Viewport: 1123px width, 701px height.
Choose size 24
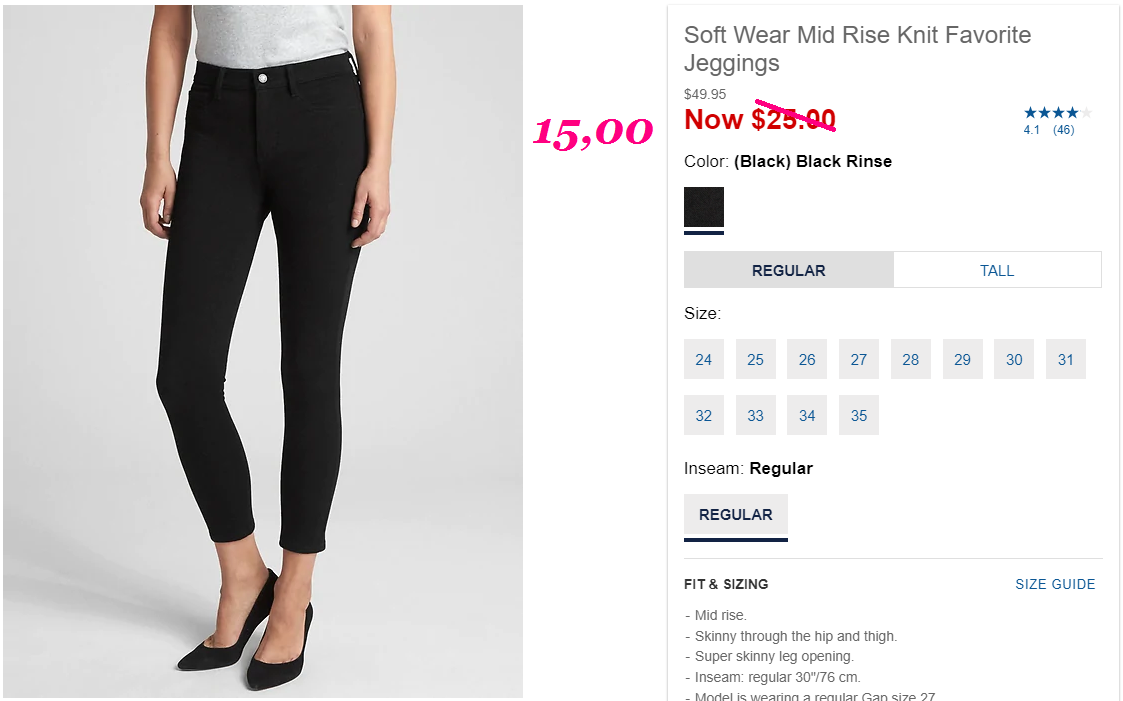[704, 359]
